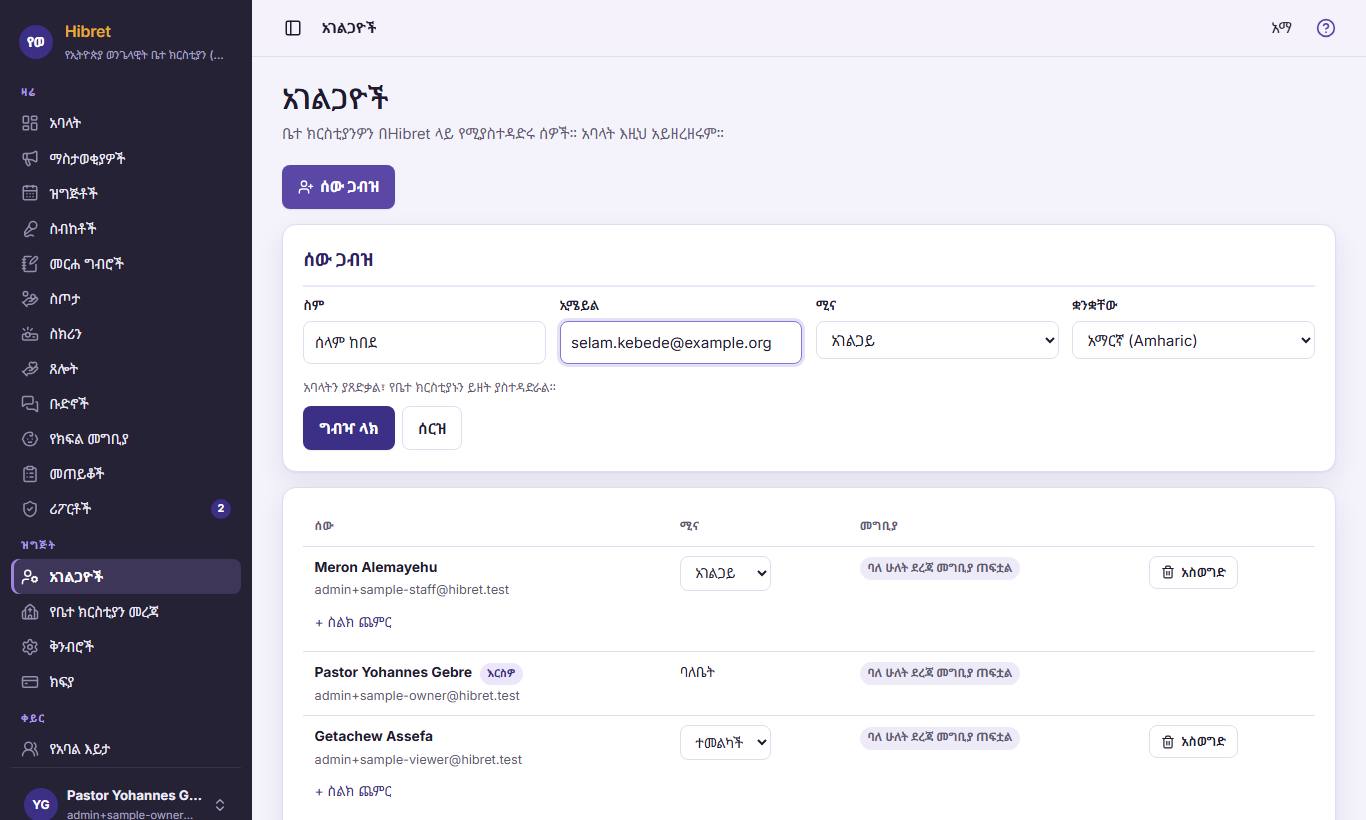Click the card icon for ክፍያ
Screen dimensions: 1366x820
(30, 682)
